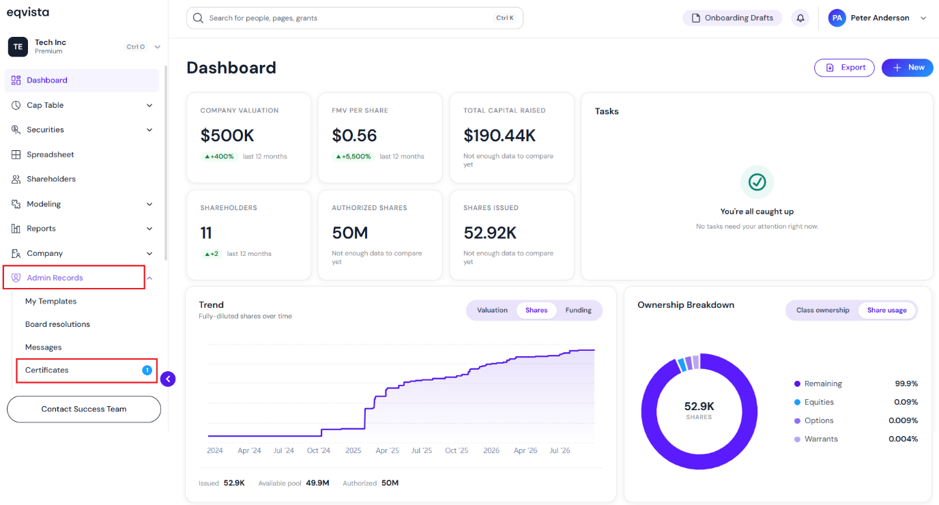939x505 pixels.
Task: Click the green checkmark in Tasks
Action: point(757,182)
